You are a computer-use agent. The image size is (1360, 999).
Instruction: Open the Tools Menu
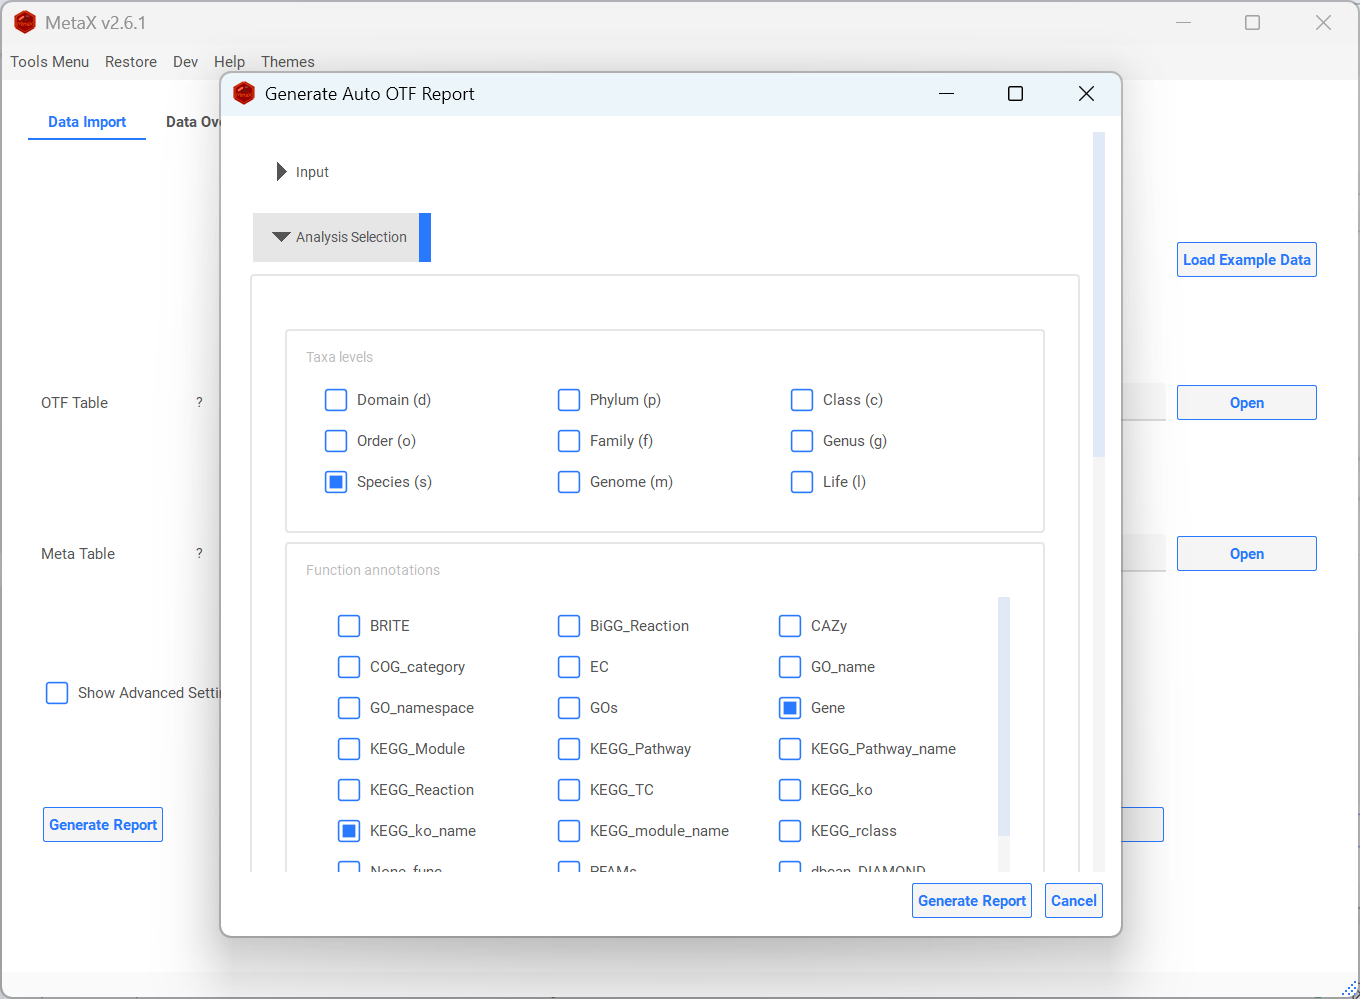pyautogui.click(x=50, y=62)
